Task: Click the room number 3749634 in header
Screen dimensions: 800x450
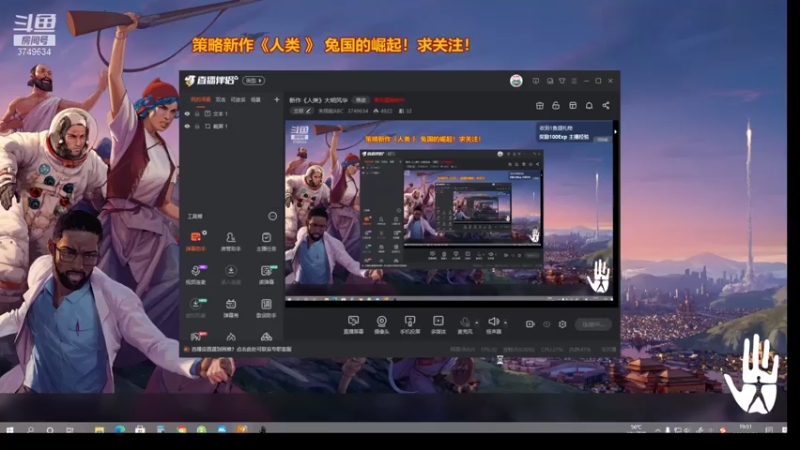Action: [x=358, y=111]
